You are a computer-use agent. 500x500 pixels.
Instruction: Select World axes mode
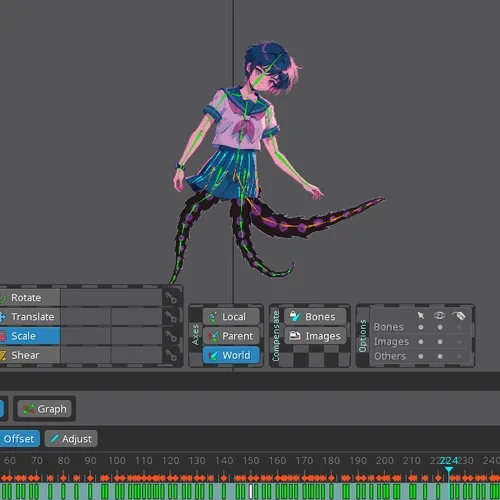point(231,355)
